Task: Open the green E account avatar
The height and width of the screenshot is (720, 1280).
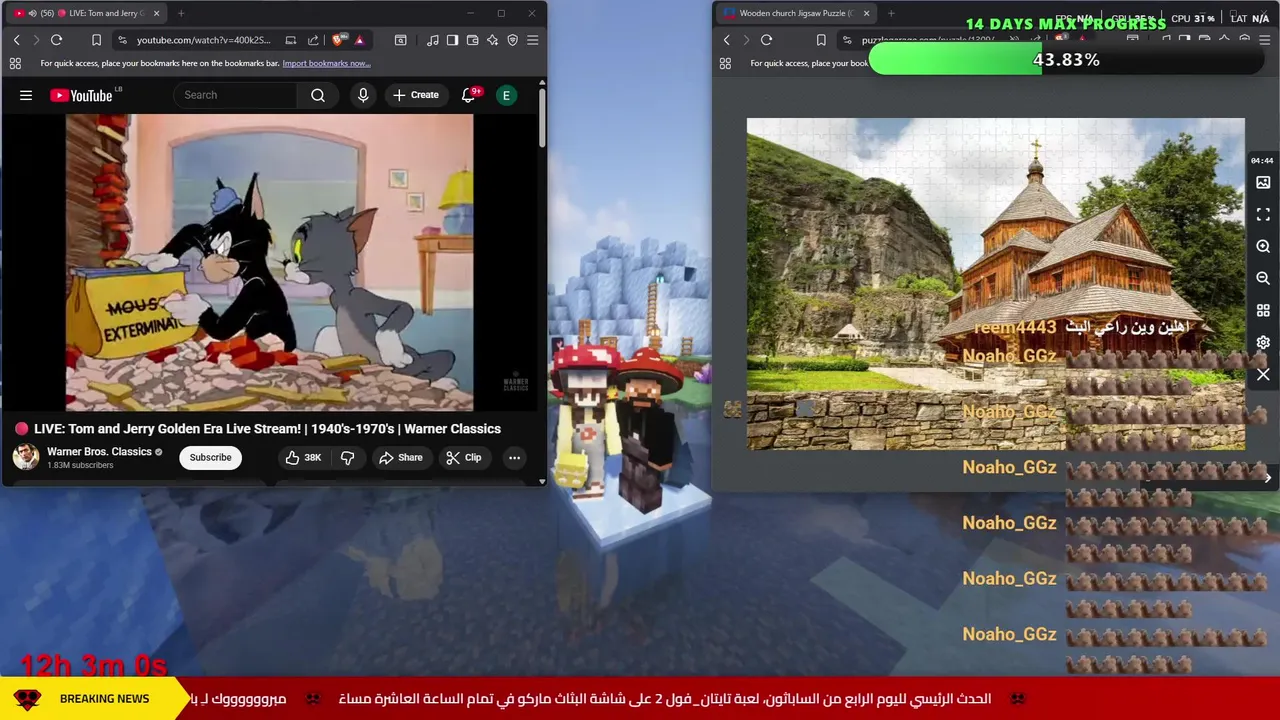Action: click(507, 95)
